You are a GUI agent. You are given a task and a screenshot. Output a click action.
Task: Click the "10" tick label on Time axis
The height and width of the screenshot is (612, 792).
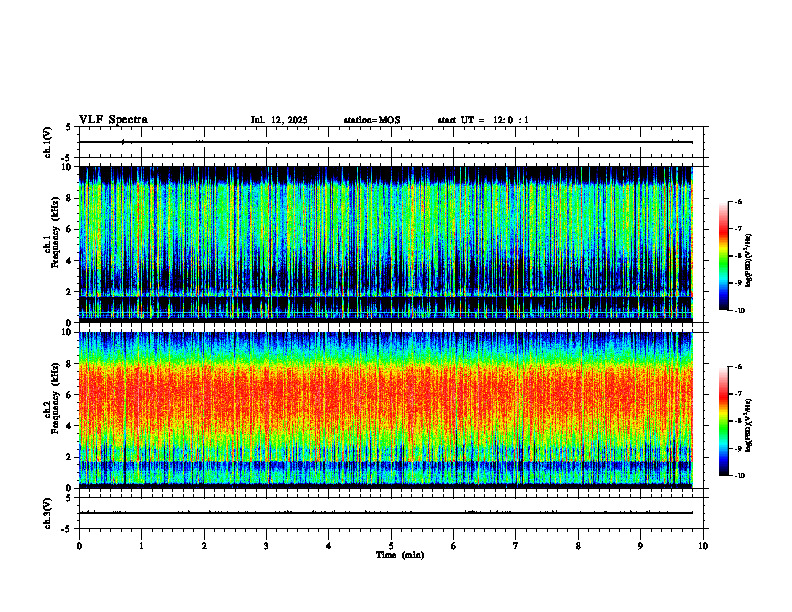[703, 546]
